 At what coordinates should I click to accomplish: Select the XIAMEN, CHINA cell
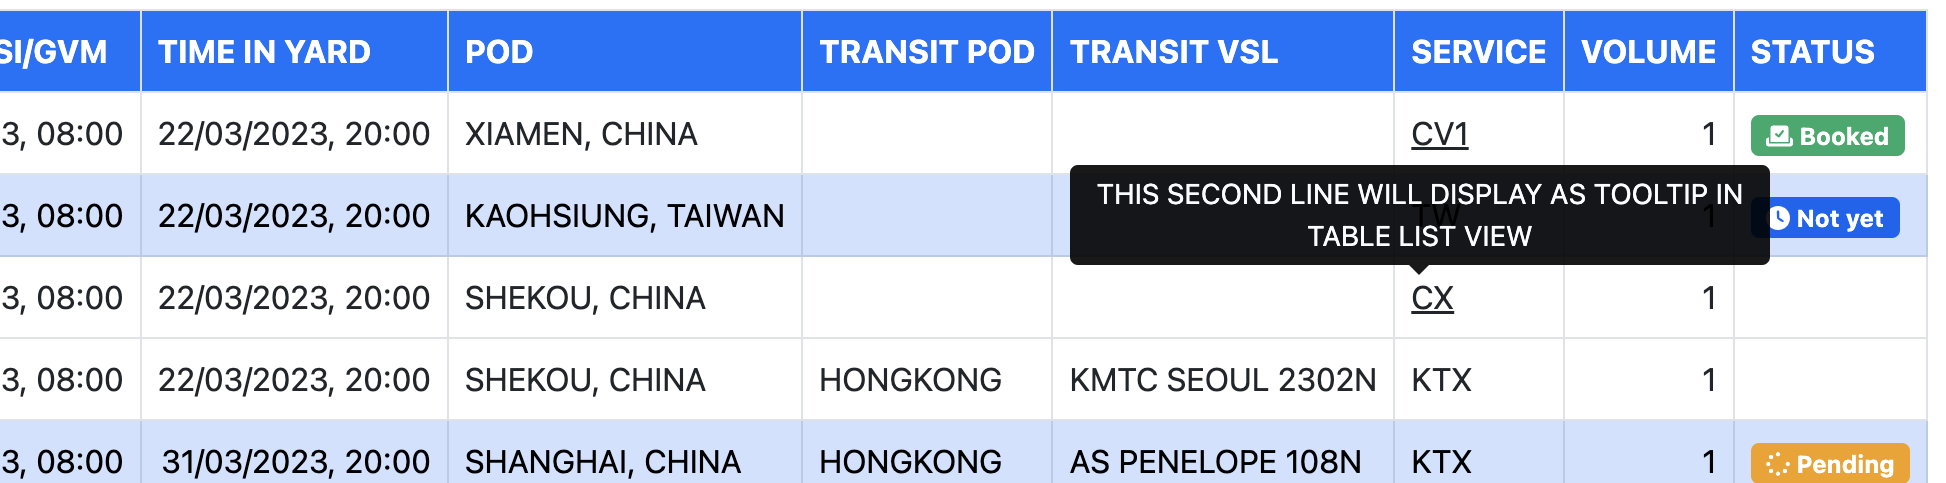tap(581, 134)
